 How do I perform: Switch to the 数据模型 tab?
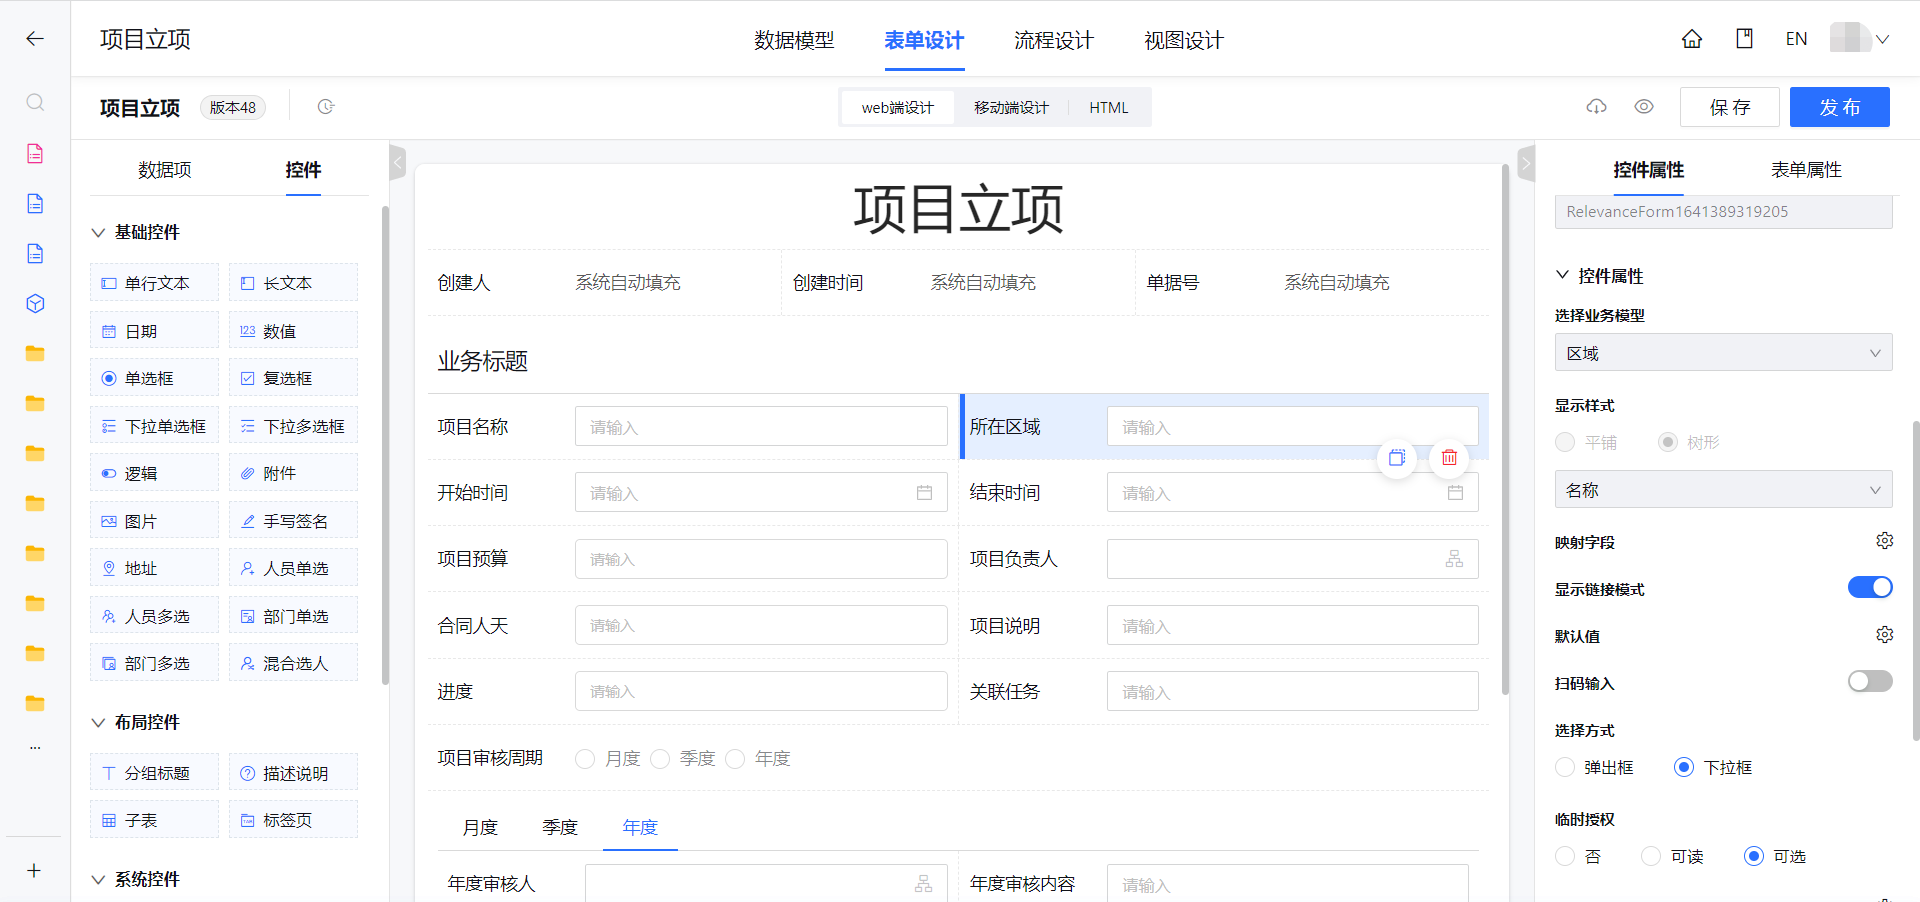(794, 40)
